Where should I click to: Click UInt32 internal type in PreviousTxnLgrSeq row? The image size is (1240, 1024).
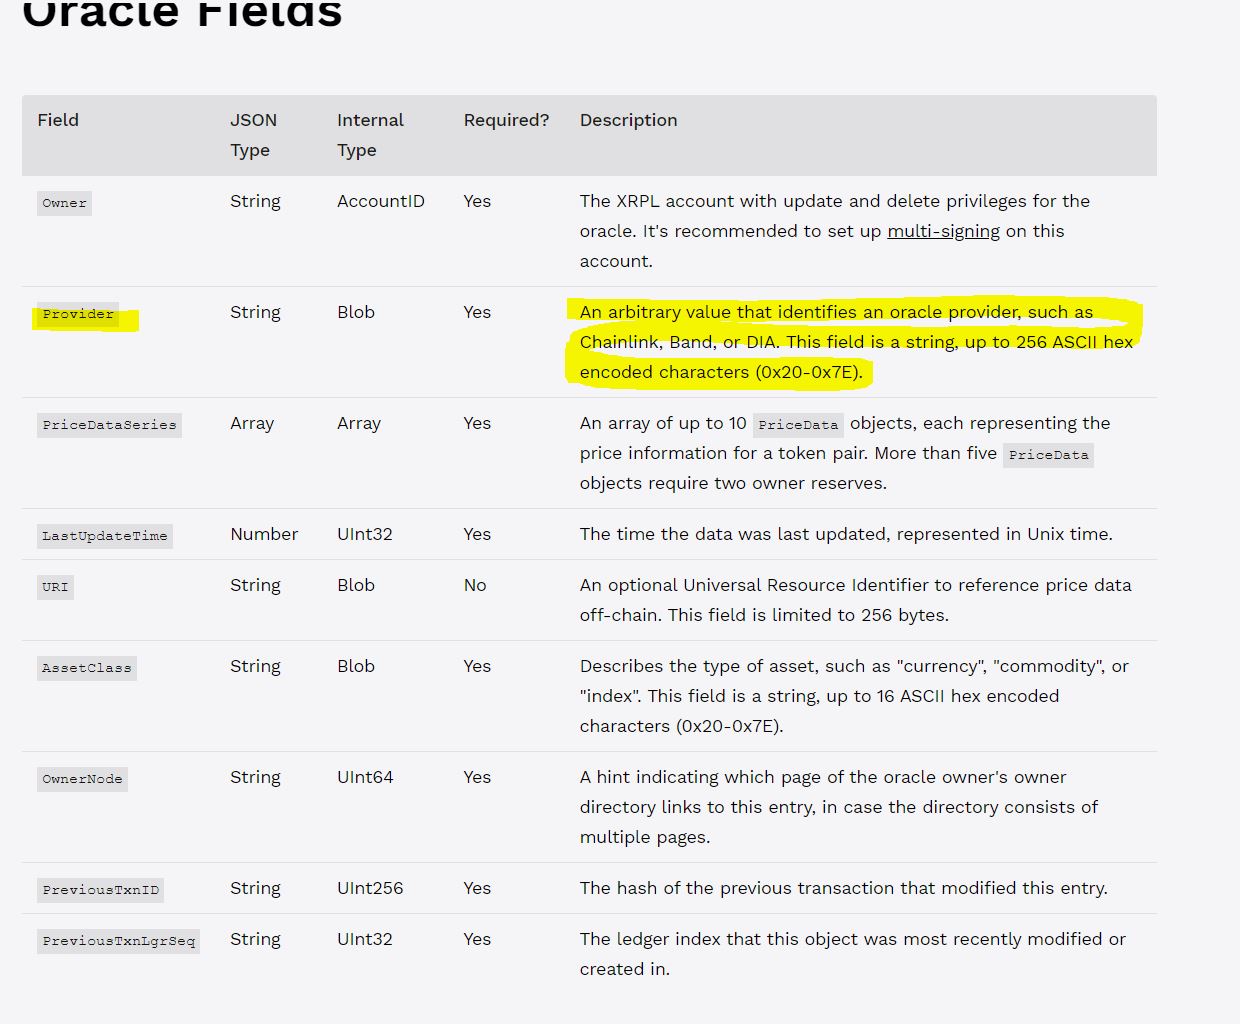(365, 939)
